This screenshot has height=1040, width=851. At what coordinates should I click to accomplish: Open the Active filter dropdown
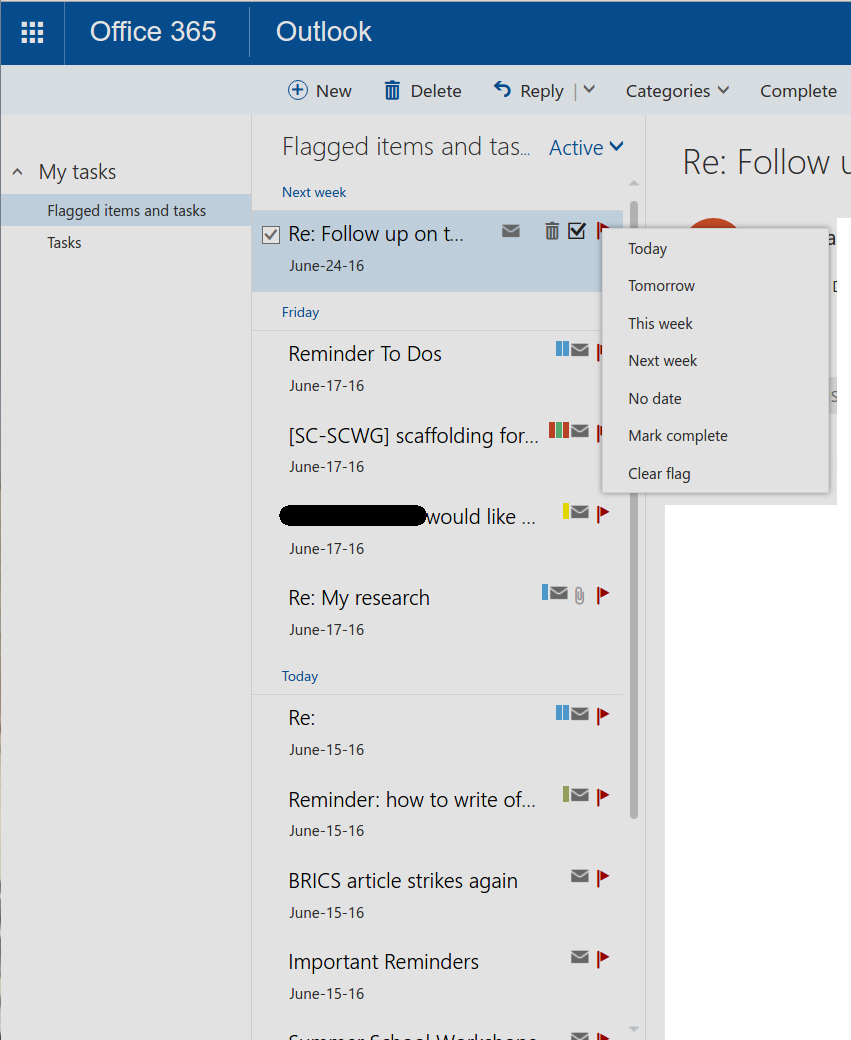[586, 147]
